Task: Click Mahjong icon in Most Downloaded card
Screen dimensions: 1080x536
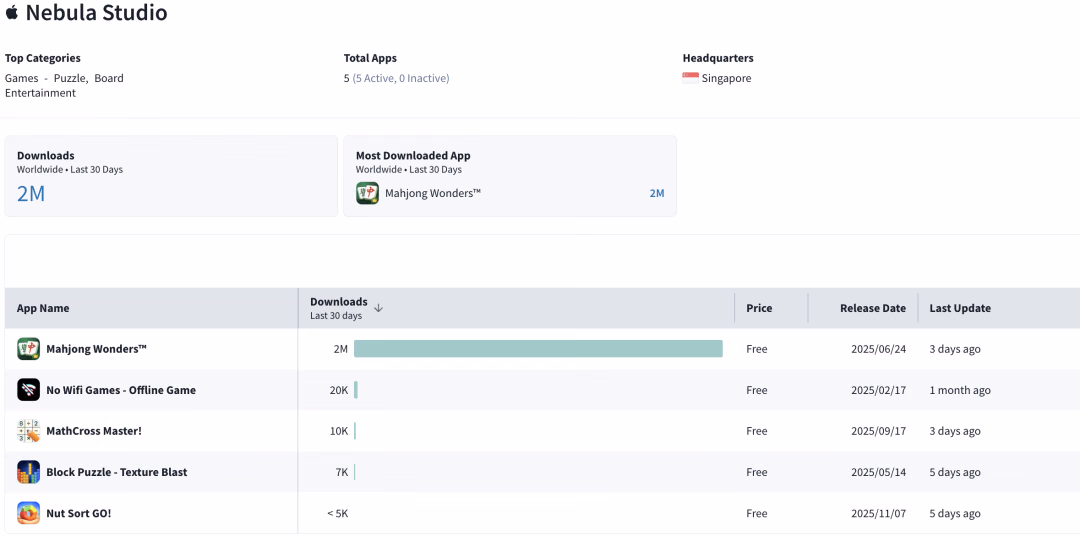Action: tap(367, 193)
